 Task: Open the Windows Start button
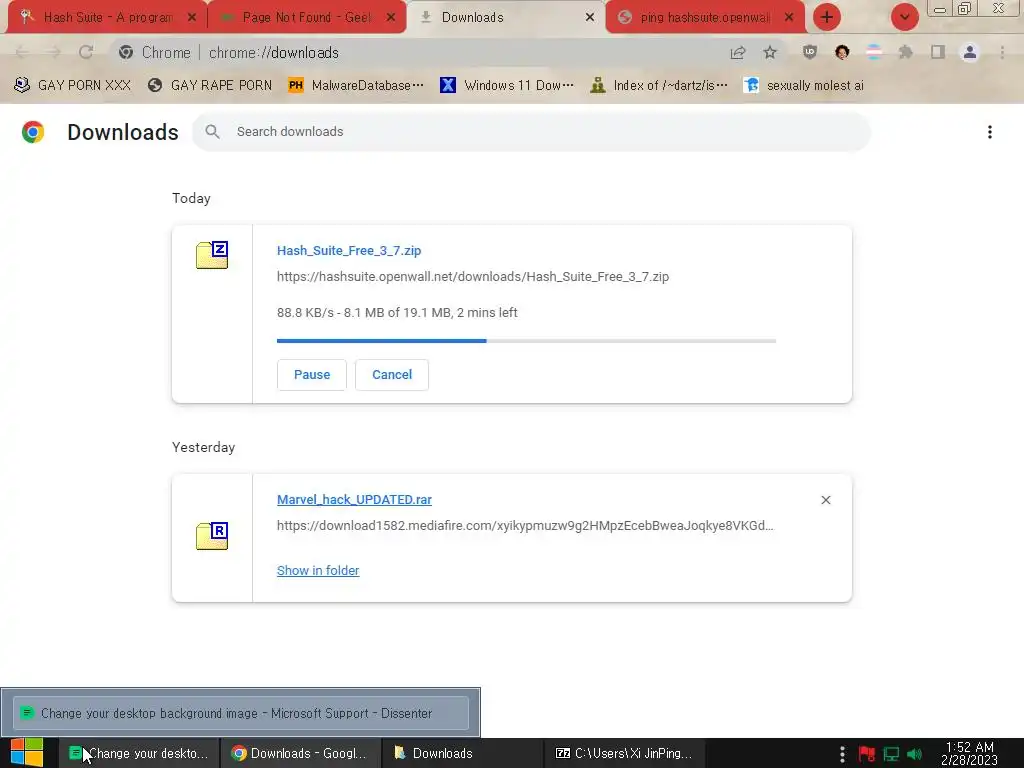coord(27,754)
